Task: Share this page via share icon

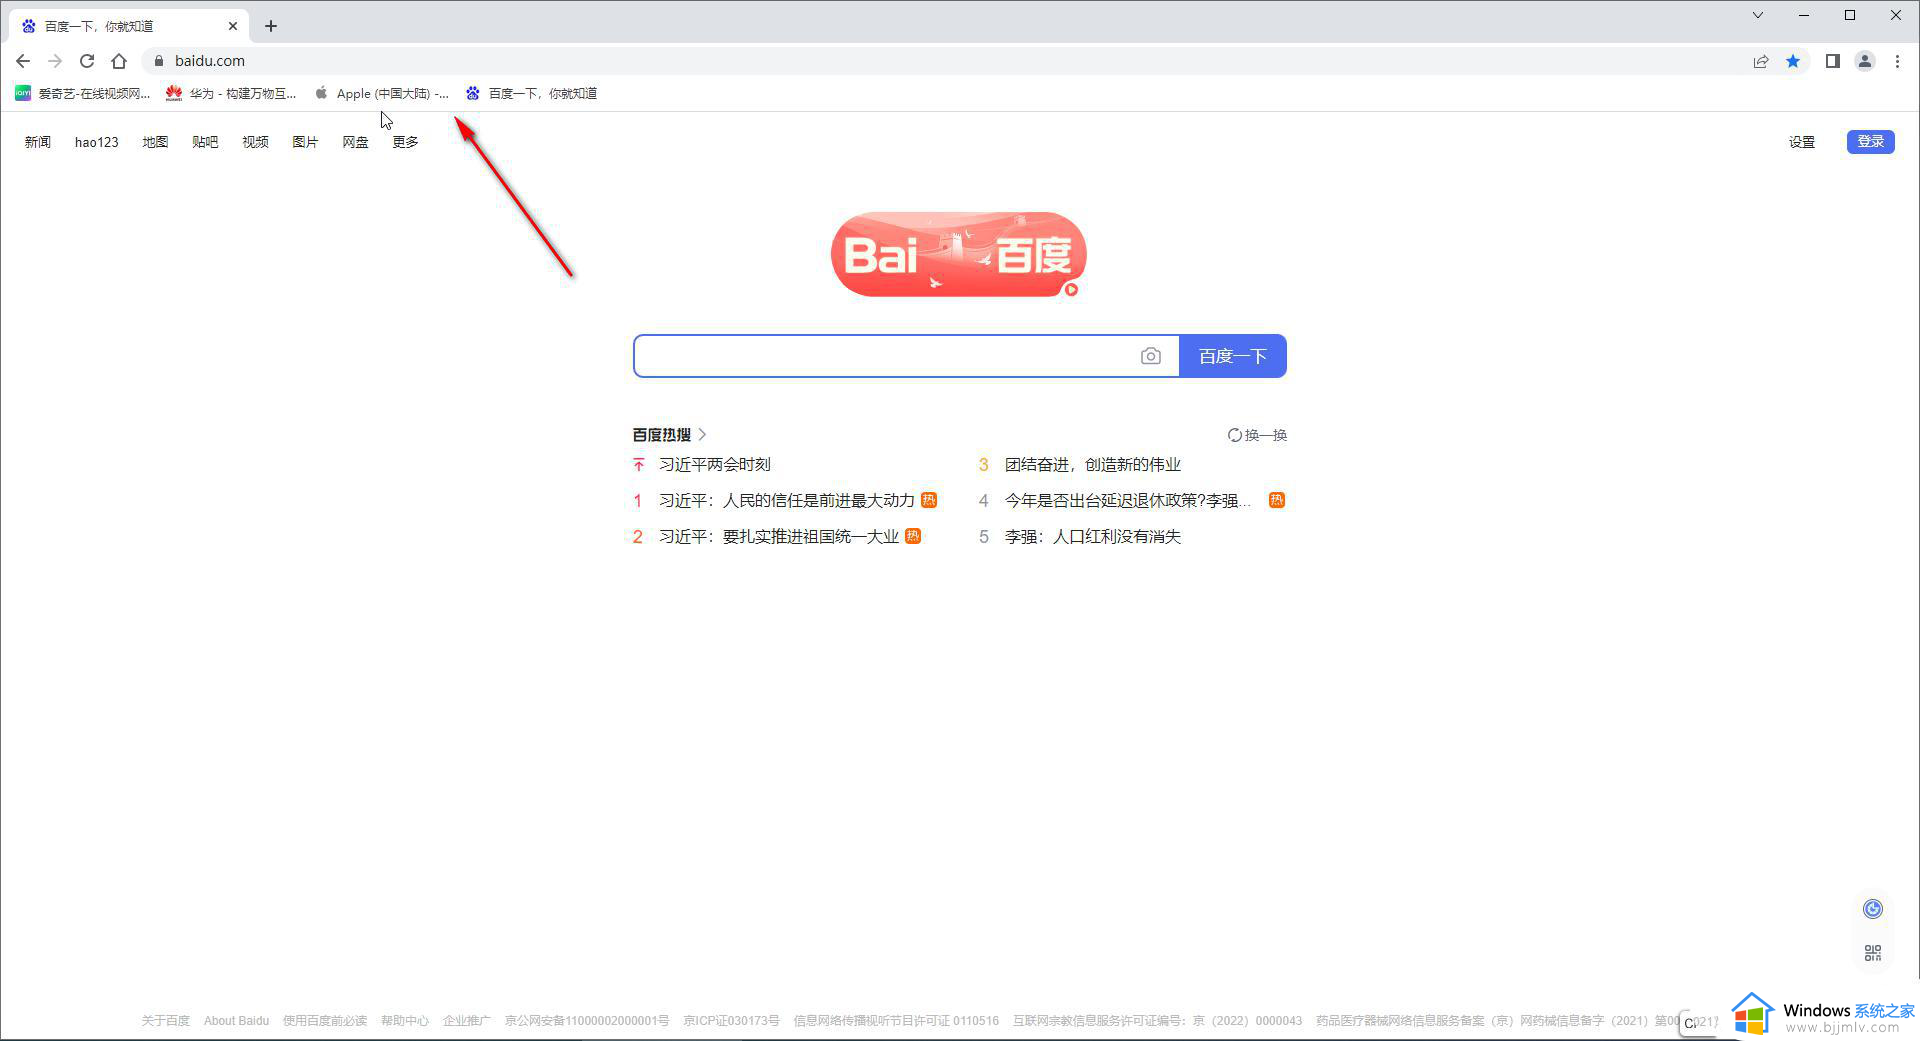Action: click(x=1761, y=61)
